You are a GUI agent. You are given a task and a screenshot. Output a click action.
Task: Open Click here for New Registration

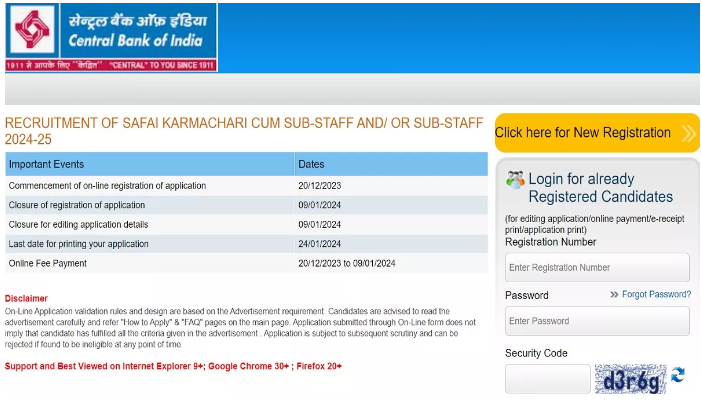[x=597, y=133]
